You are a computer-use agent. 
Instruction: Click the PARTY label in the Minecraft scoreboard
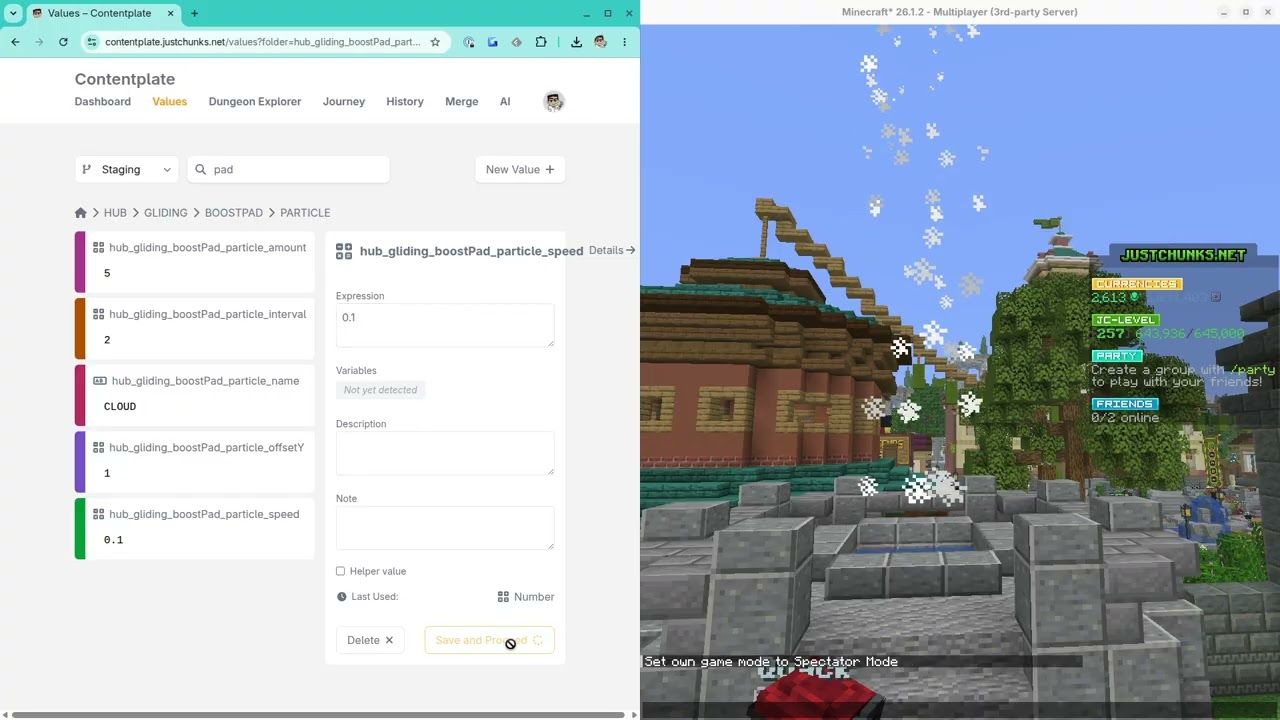[1116, 356]
